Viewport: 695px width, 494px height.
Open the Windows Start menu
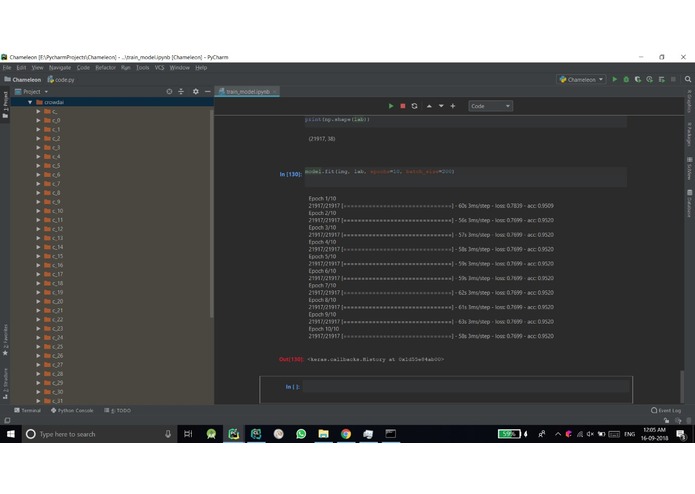pyautogui.click(x=11, y=434)
